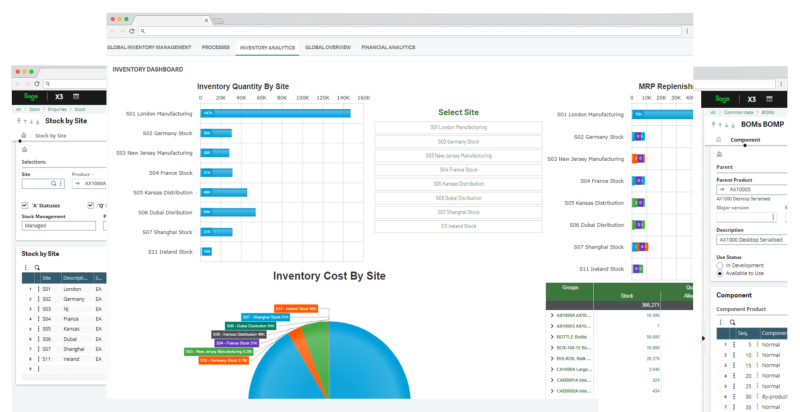Screen dimensions: 800x412
Task: Expand the BULKDB Bulk group row
Action: pyautogui.click(x=552, y=358)
